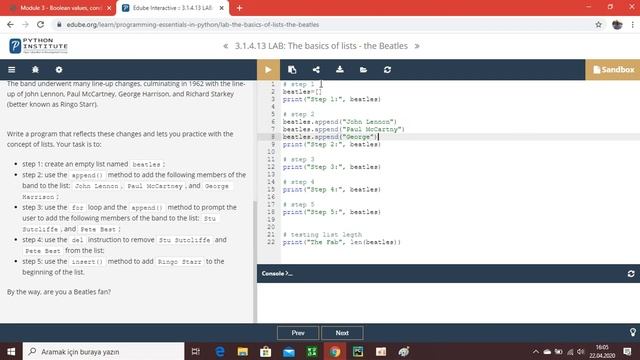Go to previous lesson via left chevrons
Screen dimensions: 640x360
pos(226,46)
